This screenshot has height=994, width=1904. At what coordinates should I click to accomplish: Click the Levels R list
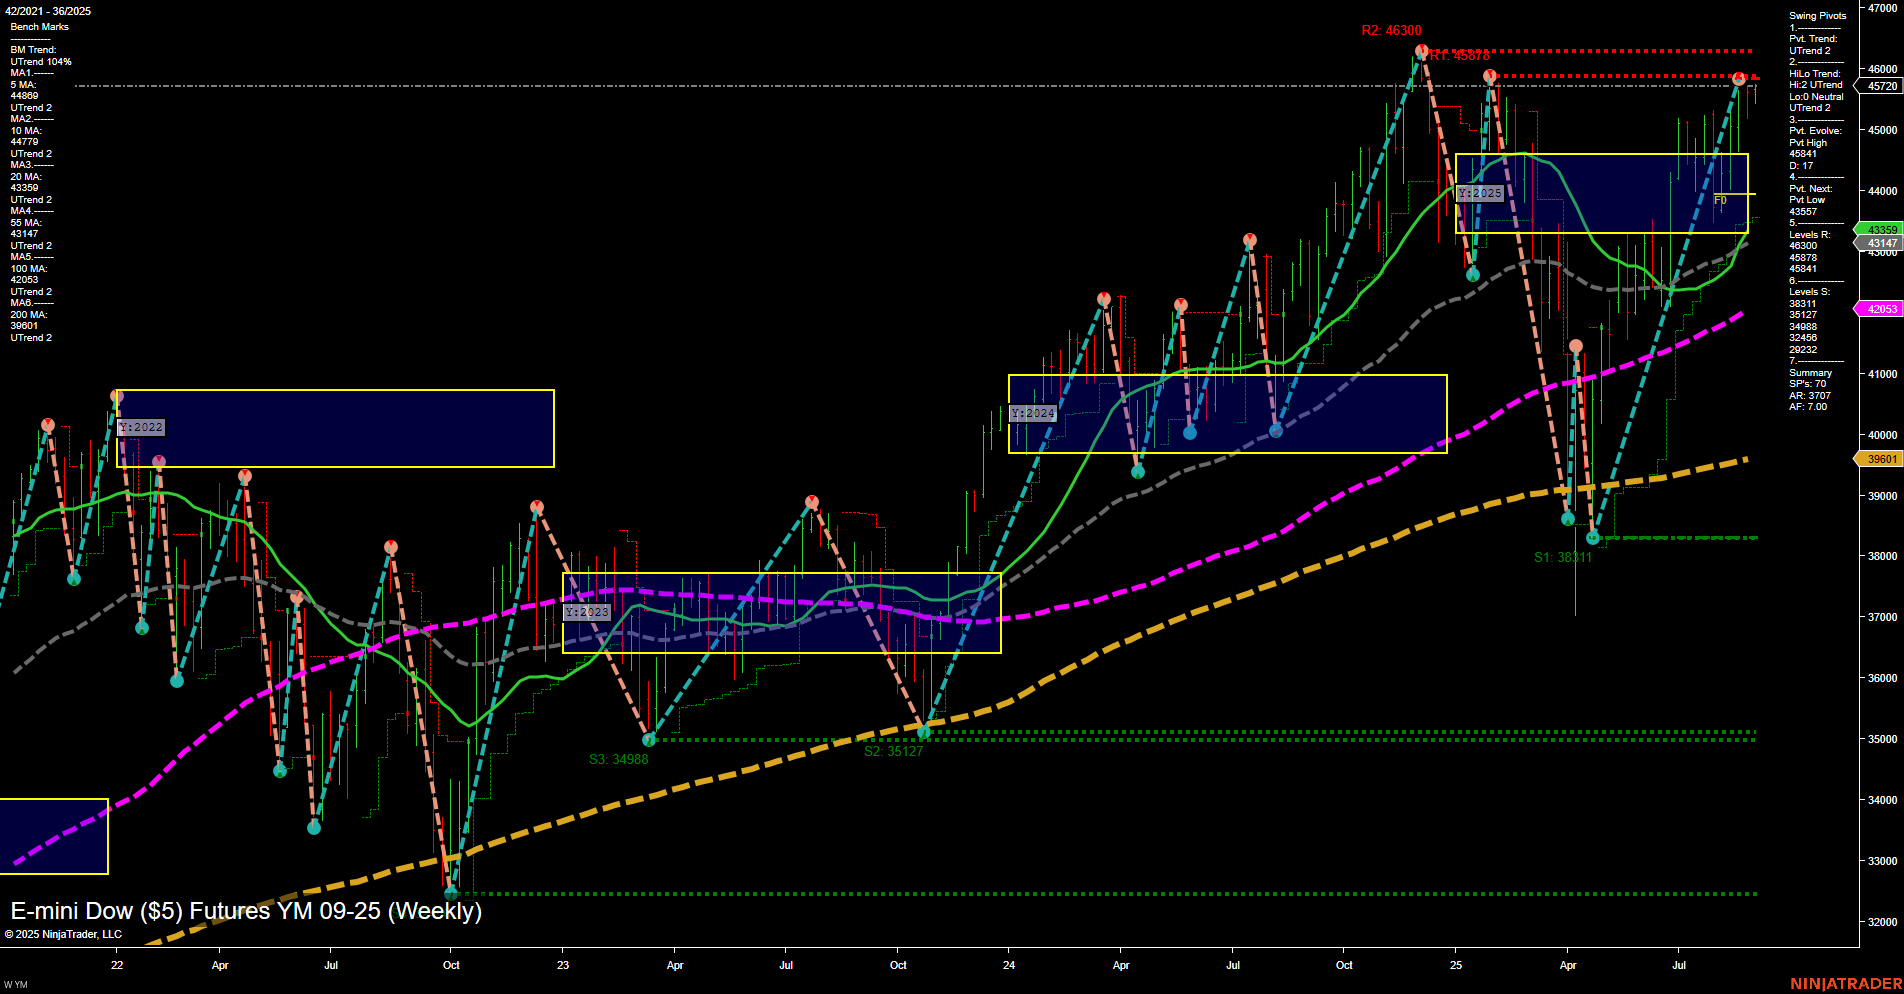1809,252
